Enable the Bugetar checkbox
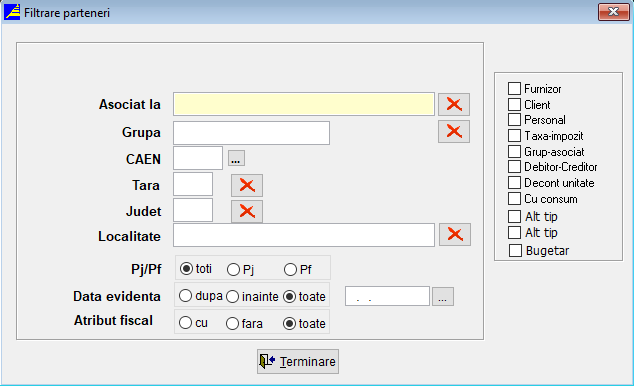 click(515, 250)
